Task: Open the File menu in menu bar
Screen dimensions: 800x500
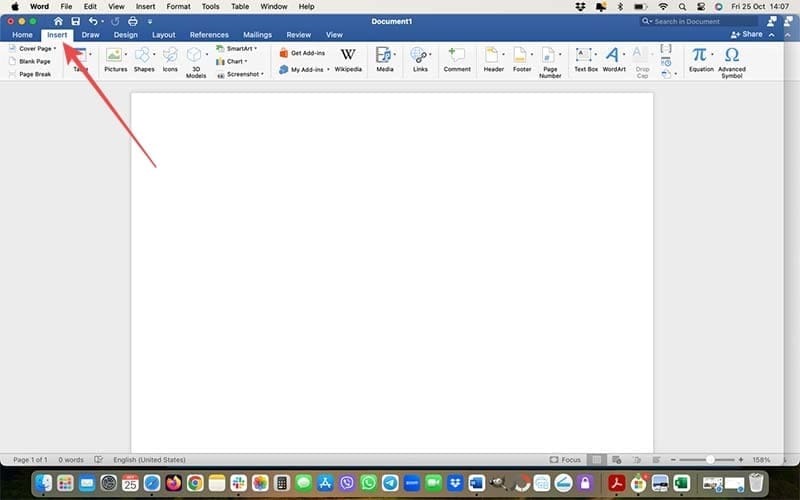Action: [66, 7]
